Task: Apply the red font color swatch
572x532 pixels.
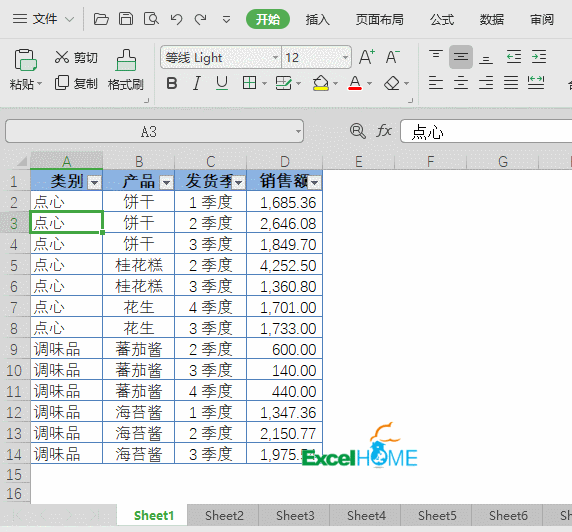Action: (355, 84)
